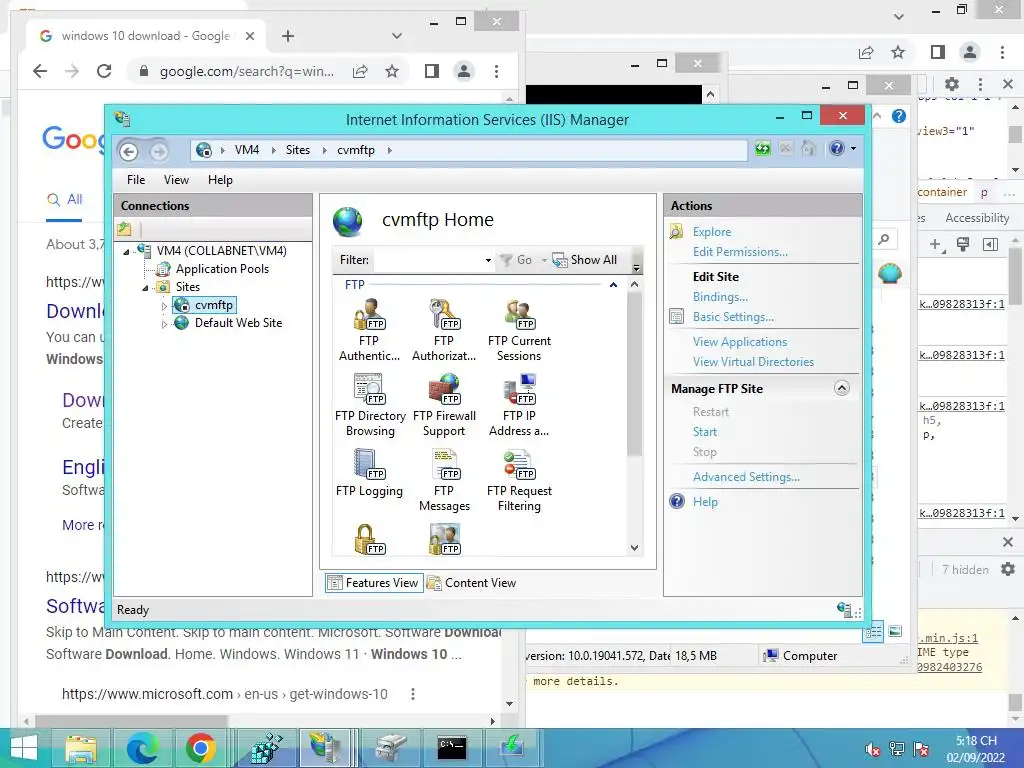Collapse Manage FTP Site section

coord(842,389)
